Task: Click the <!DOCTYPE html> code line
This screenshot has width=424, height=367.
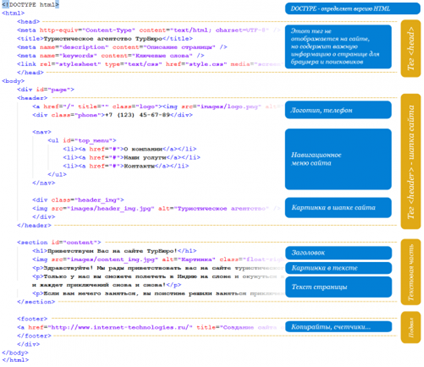Action: [x=30, y=5]
